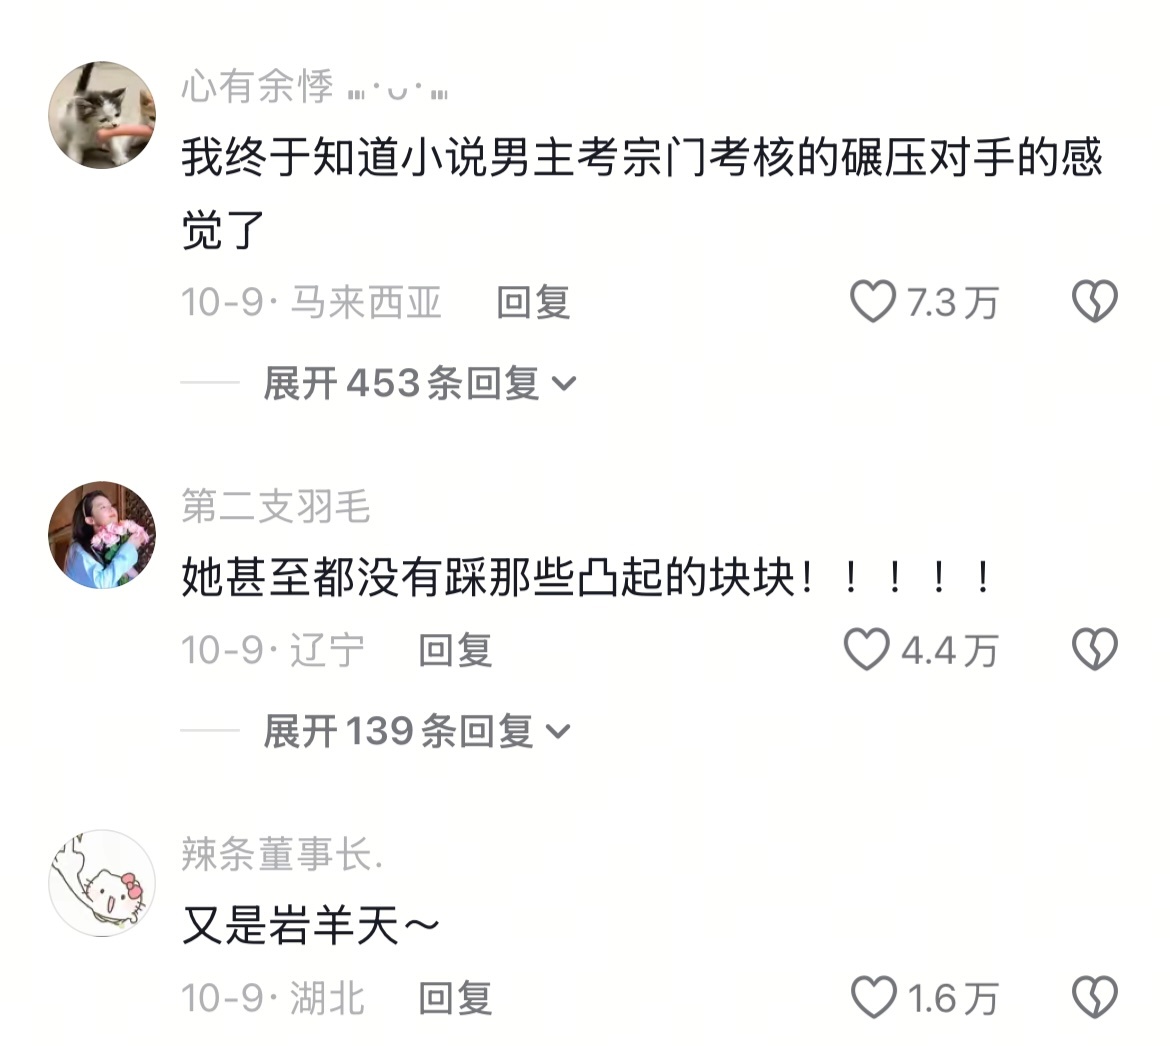Expand the 139 replies thread
1170x1046 pixels.
[x=416, y=731]
